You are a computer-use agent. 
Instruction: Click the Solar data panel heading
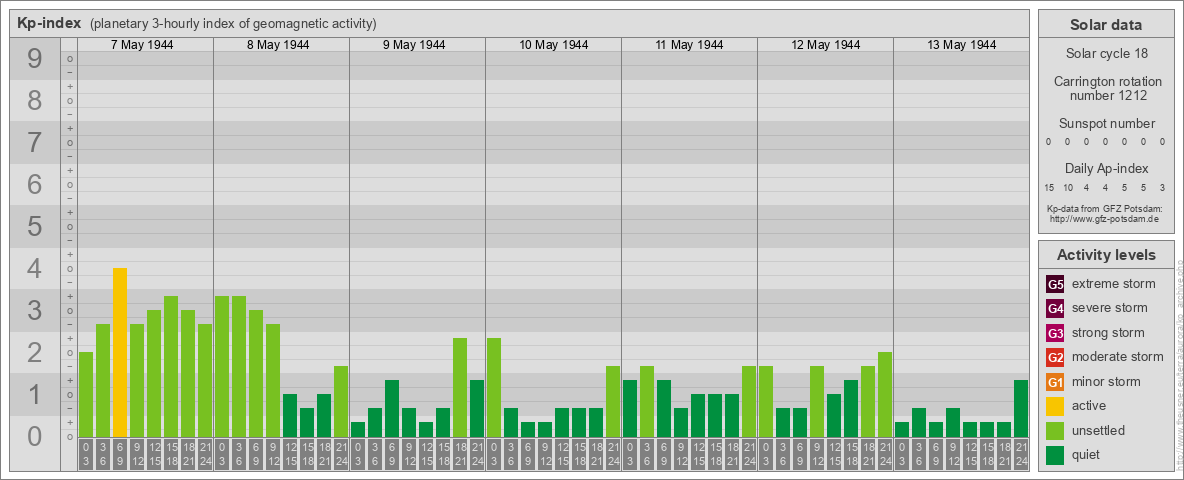pos(1106,25)
